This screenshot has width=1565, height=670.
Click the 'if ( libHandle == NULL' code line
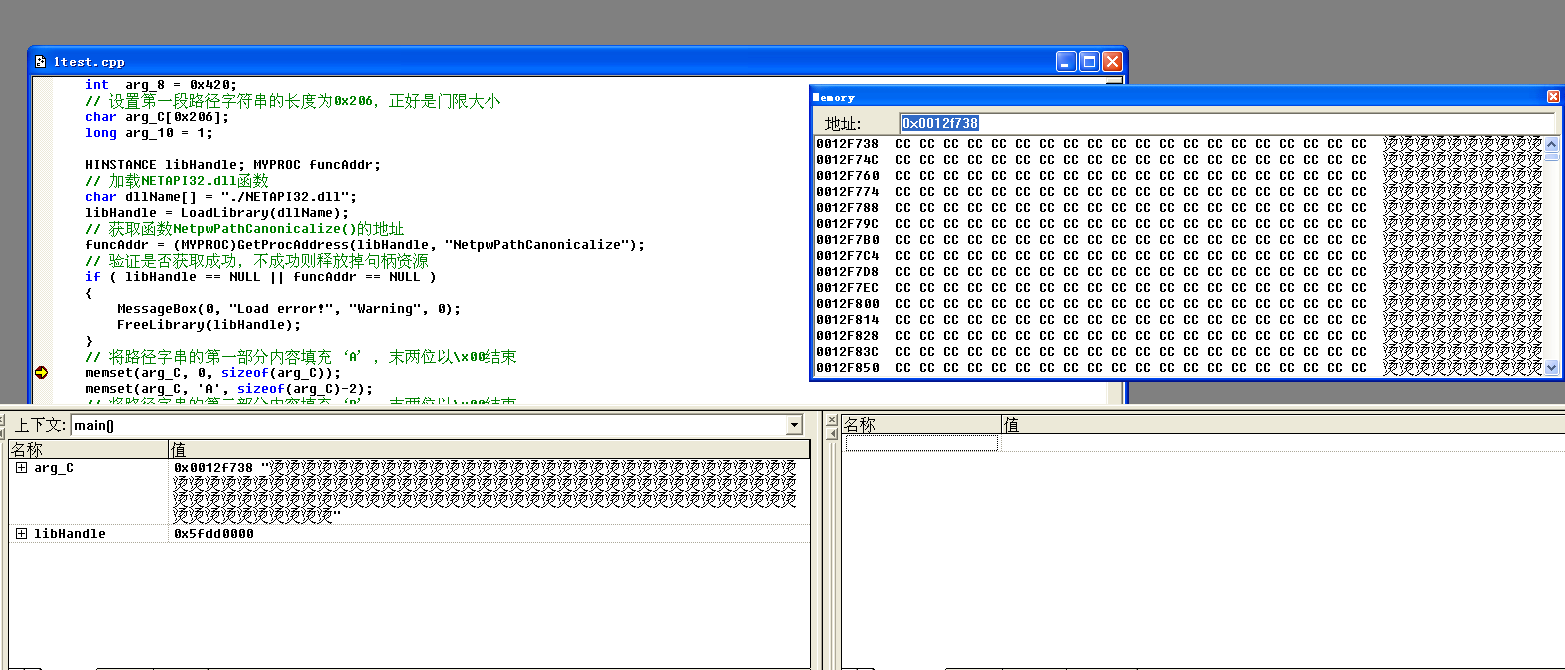click(261, 277)
